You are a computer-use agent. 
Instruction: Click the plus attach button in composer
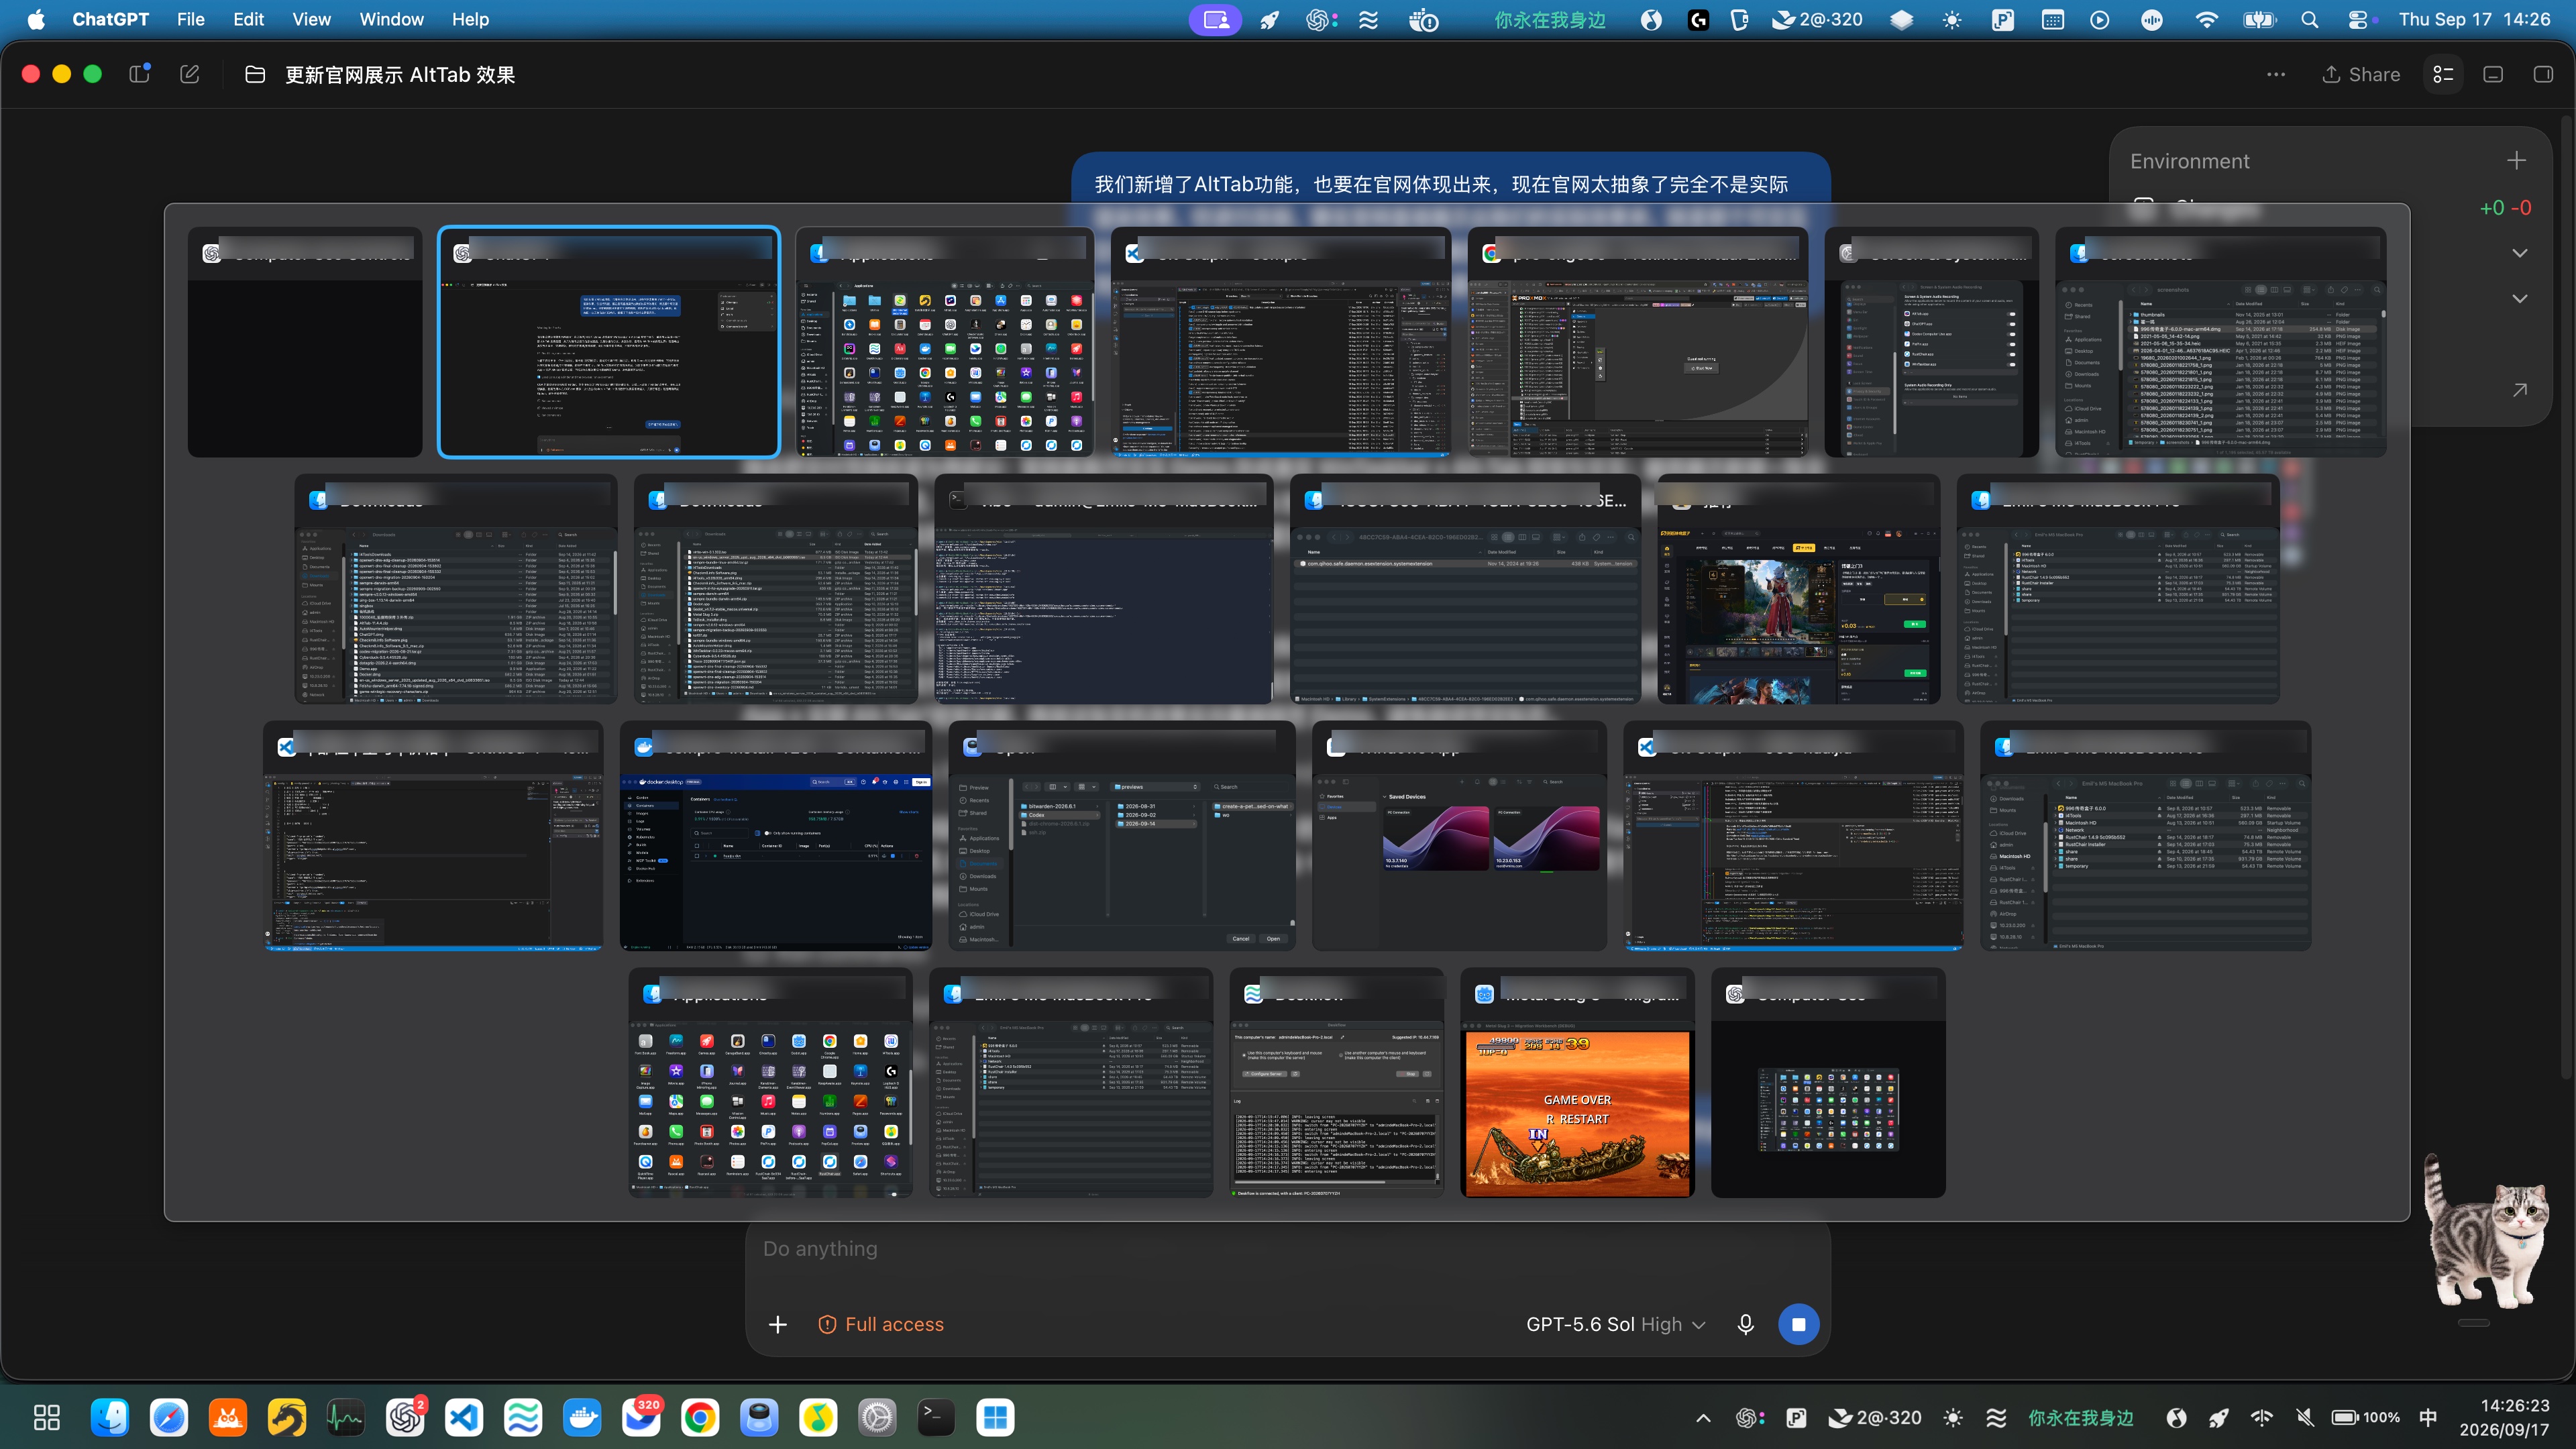(x=778, y=1324)
